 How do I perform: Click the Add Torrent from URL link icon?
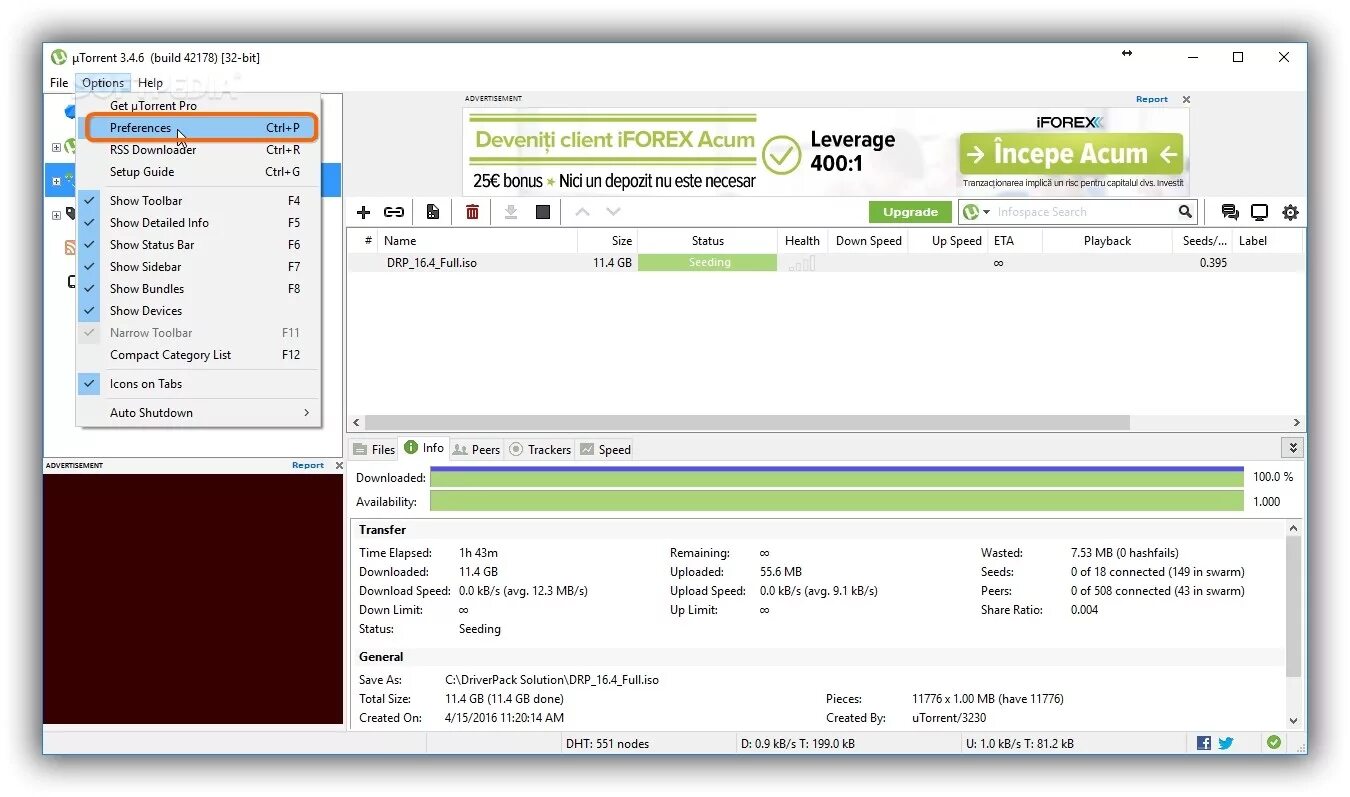click(x=394, y=212)
